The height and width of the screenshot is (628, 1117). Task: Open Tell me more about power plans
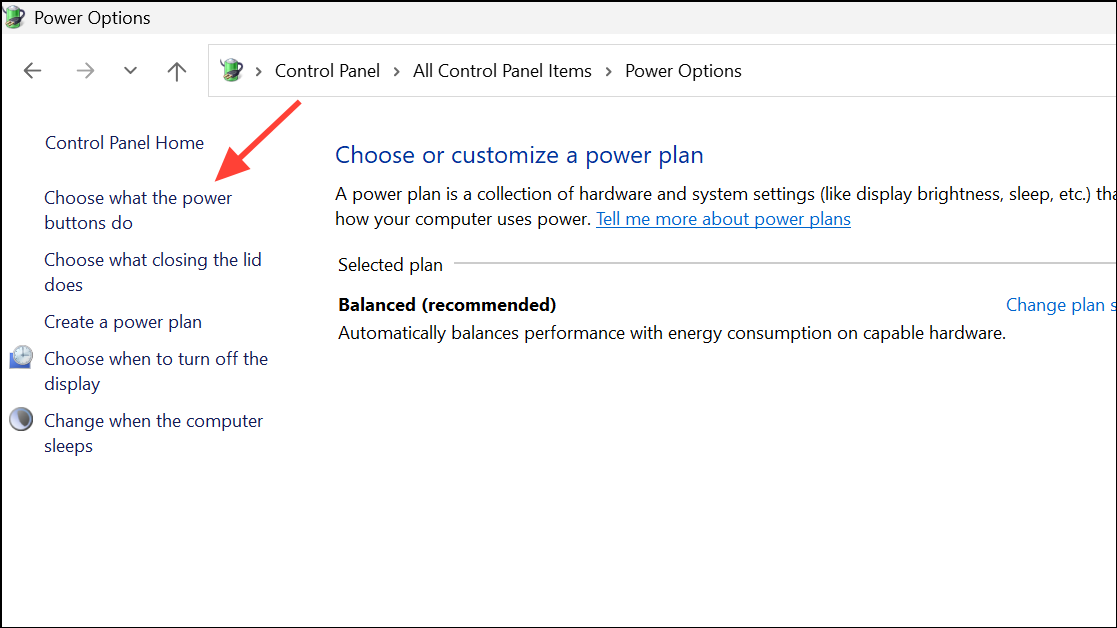tap(723, 219)
